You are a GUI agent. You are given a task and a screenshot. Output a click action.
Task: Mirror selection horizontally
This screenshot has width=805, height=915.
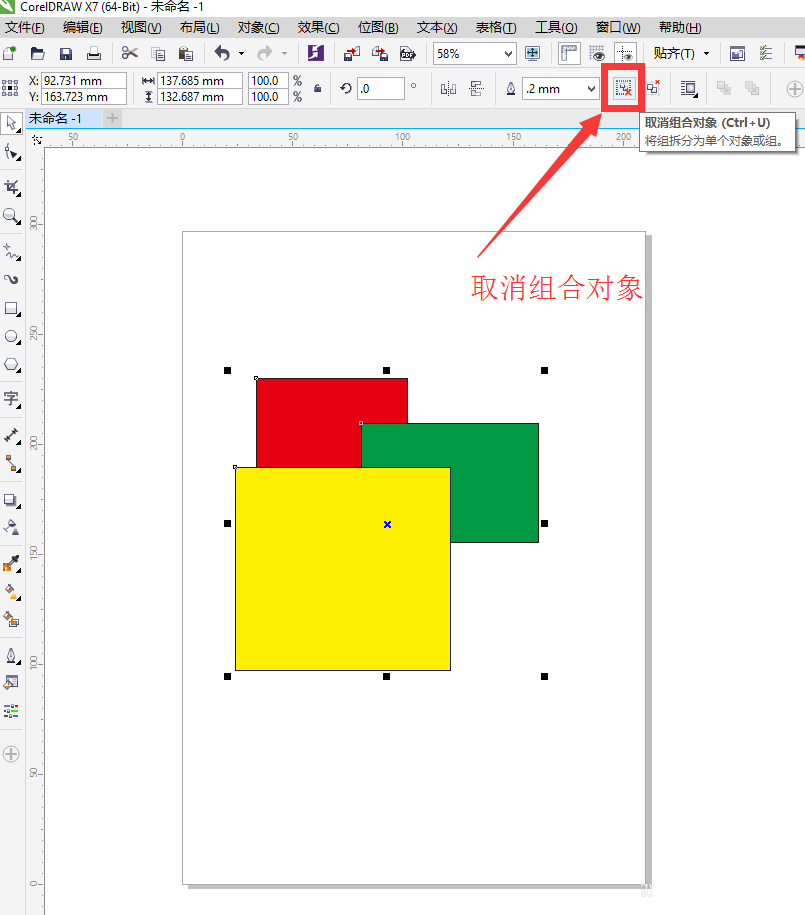tap(448, 89)
